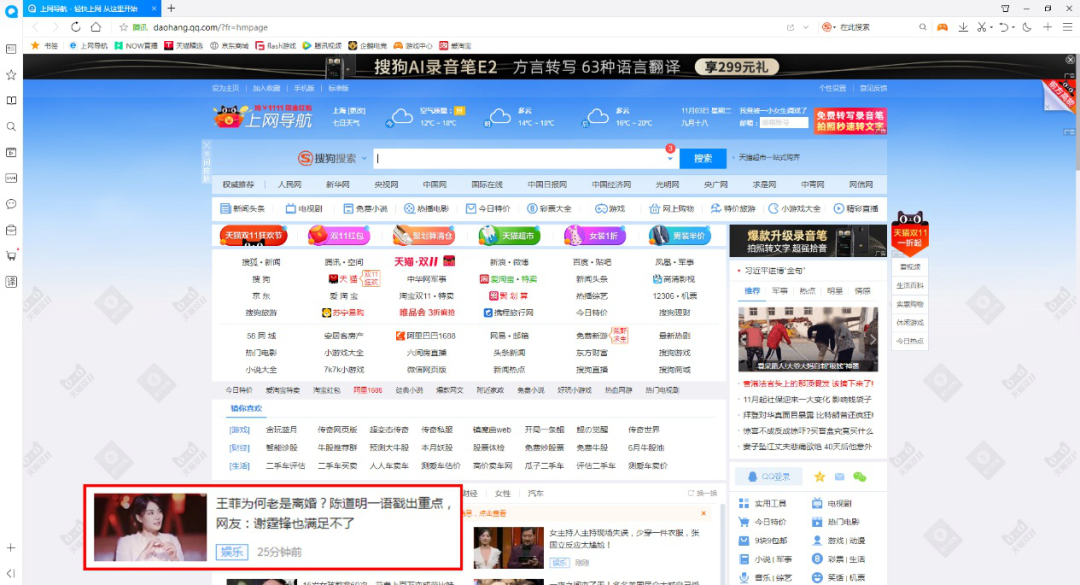Open the orange game controller icon
The image size is (1080, 585).
point(942,27)
